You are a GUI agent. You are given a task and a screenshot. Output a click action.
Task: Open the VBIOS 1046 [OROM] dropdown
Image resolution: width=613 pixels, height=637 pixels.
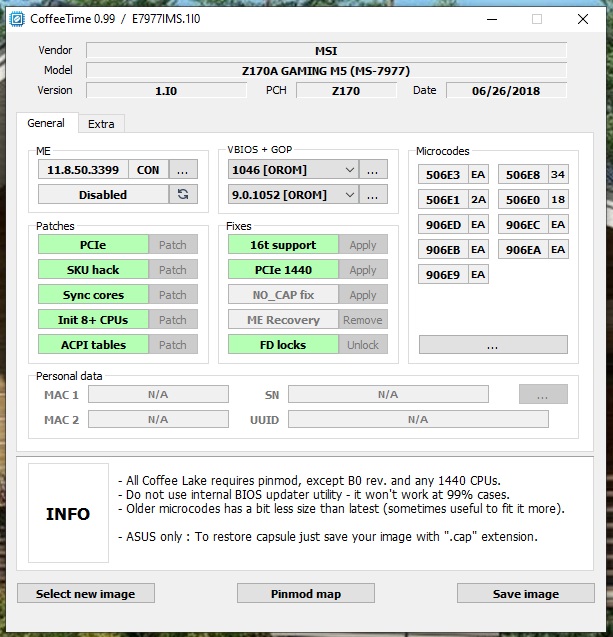click(x=293, y=170)
